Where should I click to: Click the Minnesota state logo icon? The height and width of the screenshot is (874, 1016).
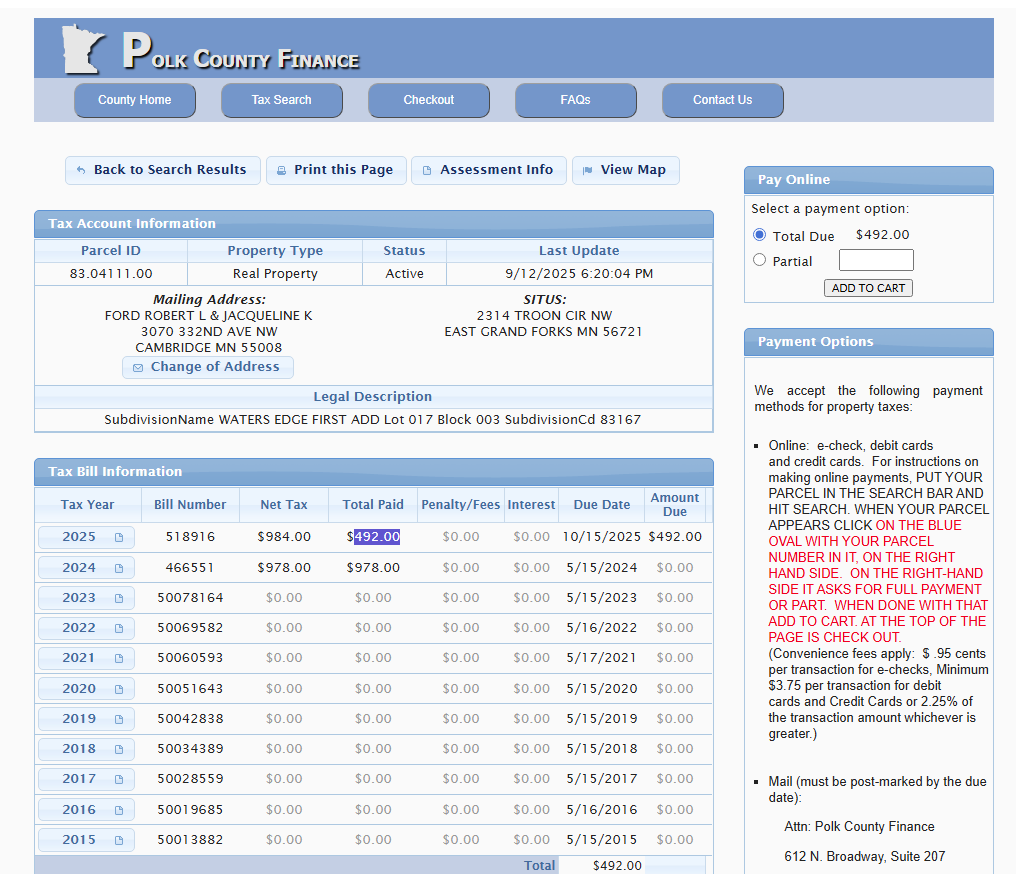pos(83,49)
